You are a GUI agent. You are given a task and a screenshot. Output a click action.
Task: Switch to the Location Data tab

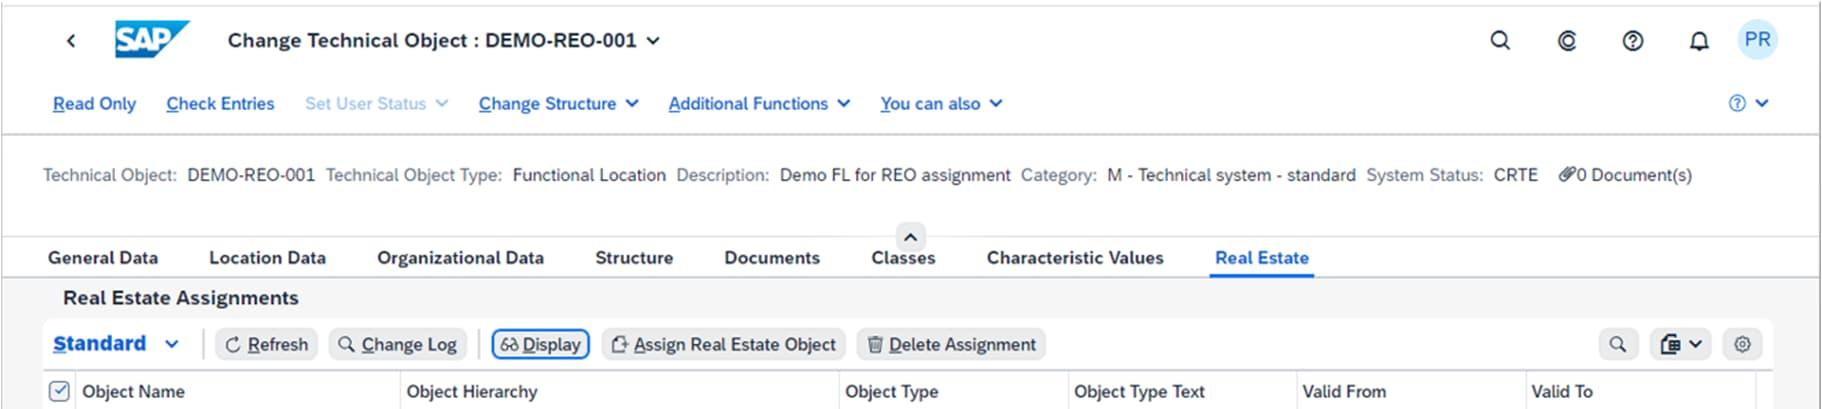267,258
